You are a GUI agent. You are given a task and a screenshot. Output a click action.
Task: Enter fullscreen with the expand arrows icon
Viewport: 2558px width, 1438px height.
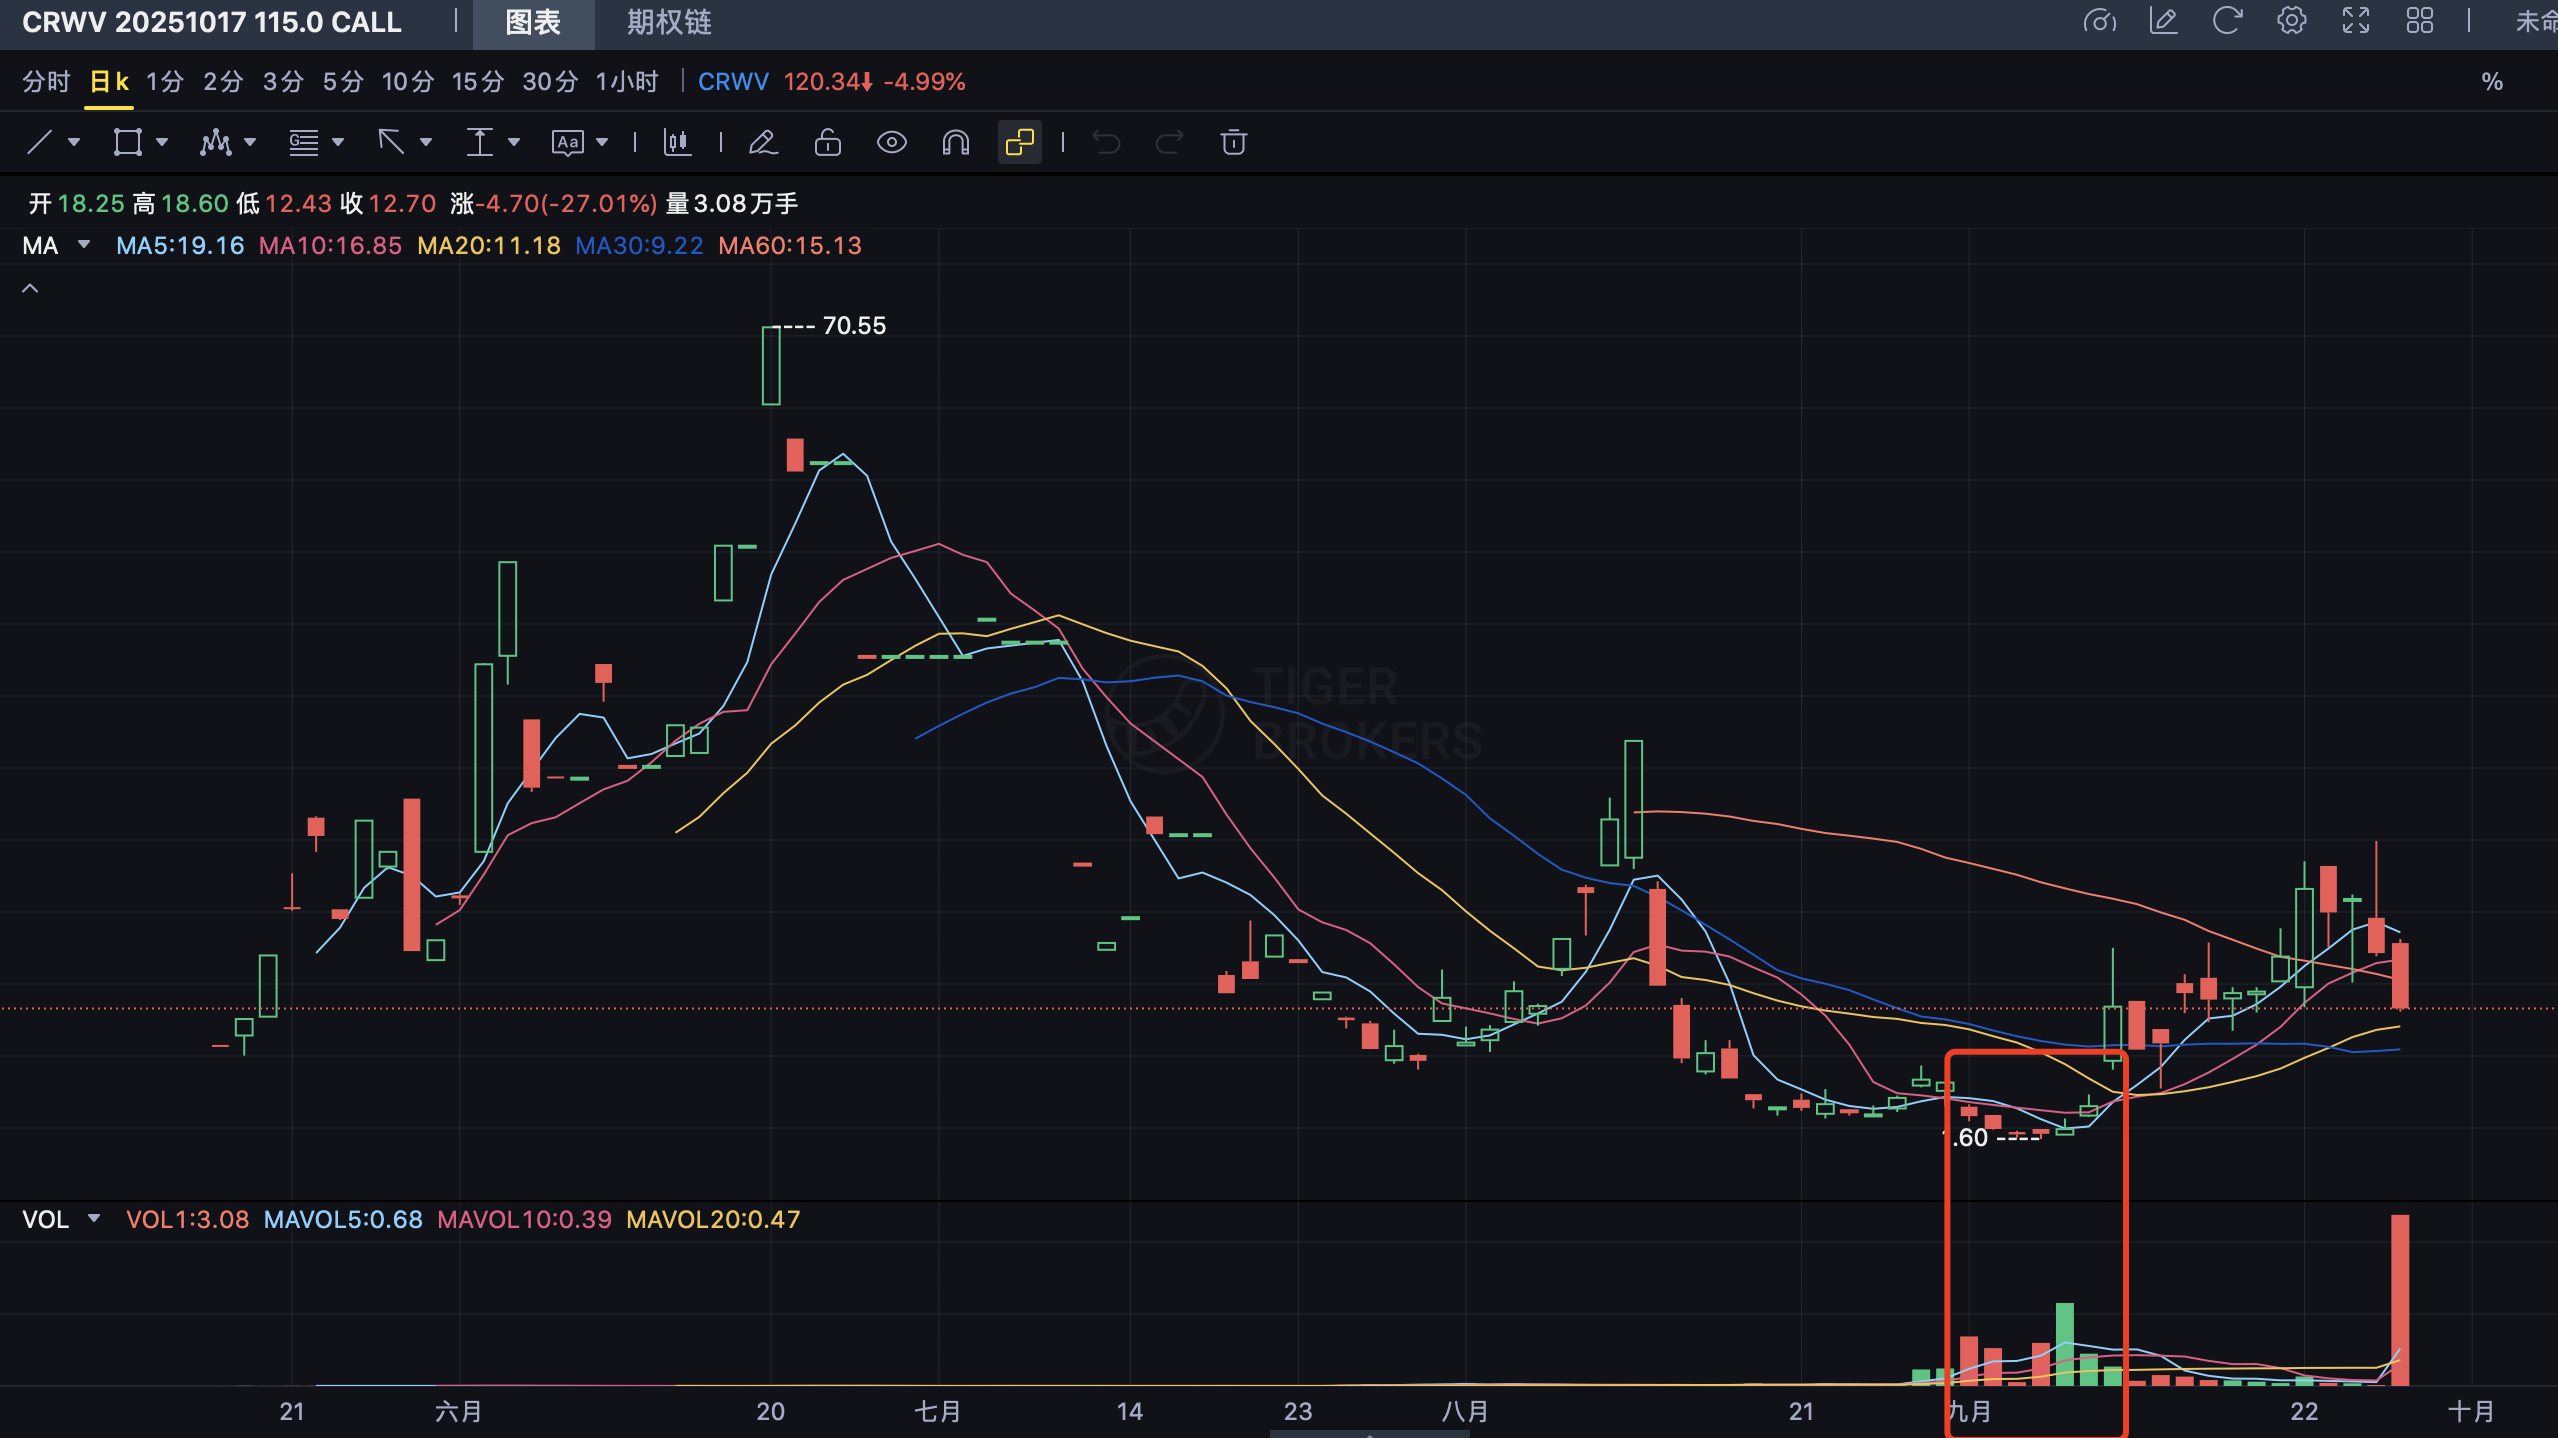coord(2355,21)
